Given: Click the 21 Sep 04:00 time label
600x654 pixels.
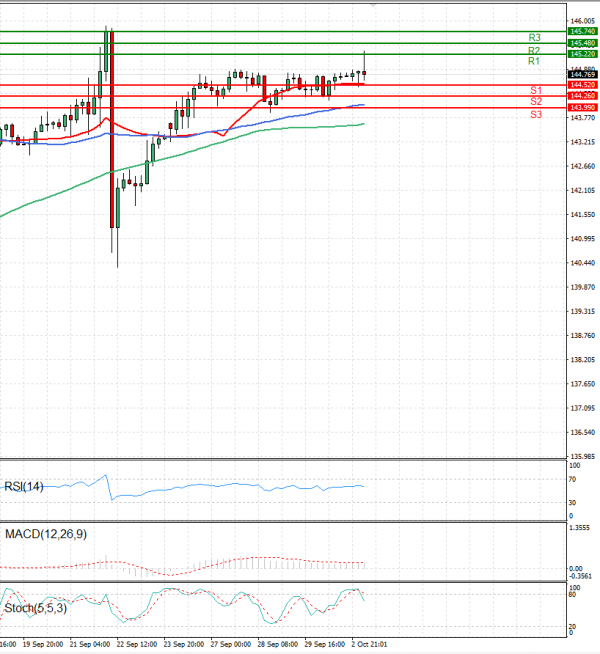Looking at the screenshot, I should tap(90, 644).
